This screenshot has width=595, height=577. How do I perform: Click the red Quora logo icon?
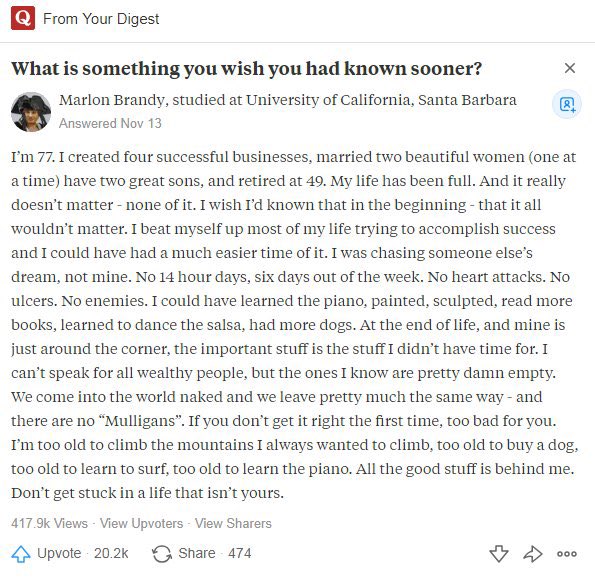click(23, 18)
